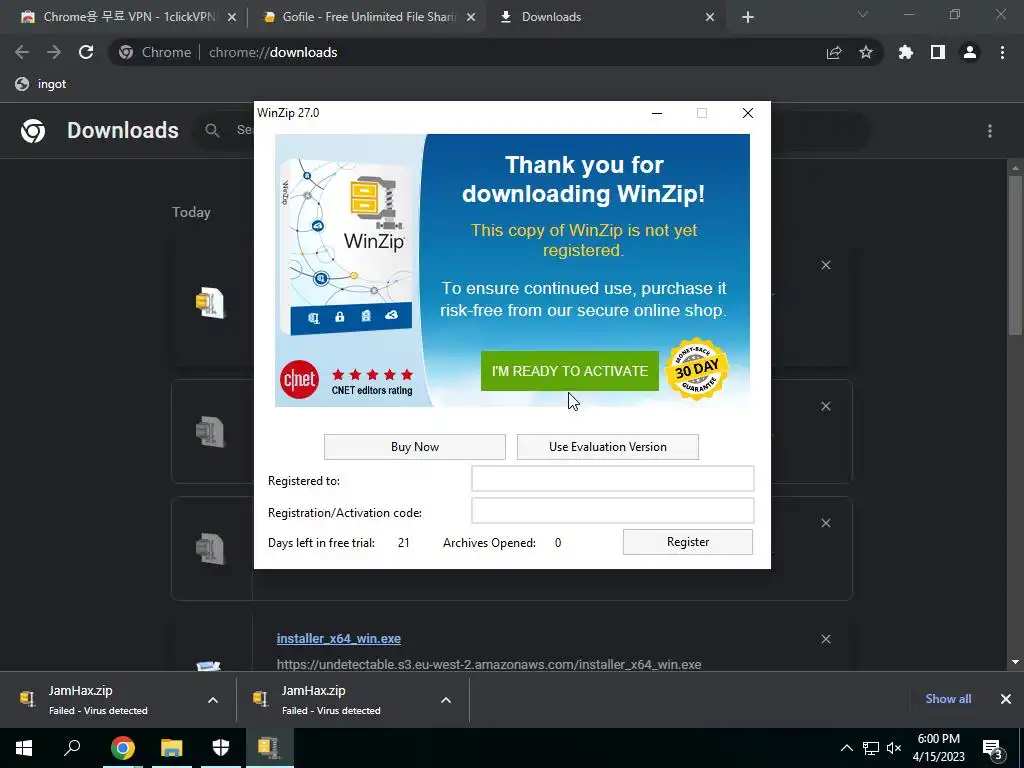
Task: Expand second JamHax.zip download options
Action: click(446, 700)
